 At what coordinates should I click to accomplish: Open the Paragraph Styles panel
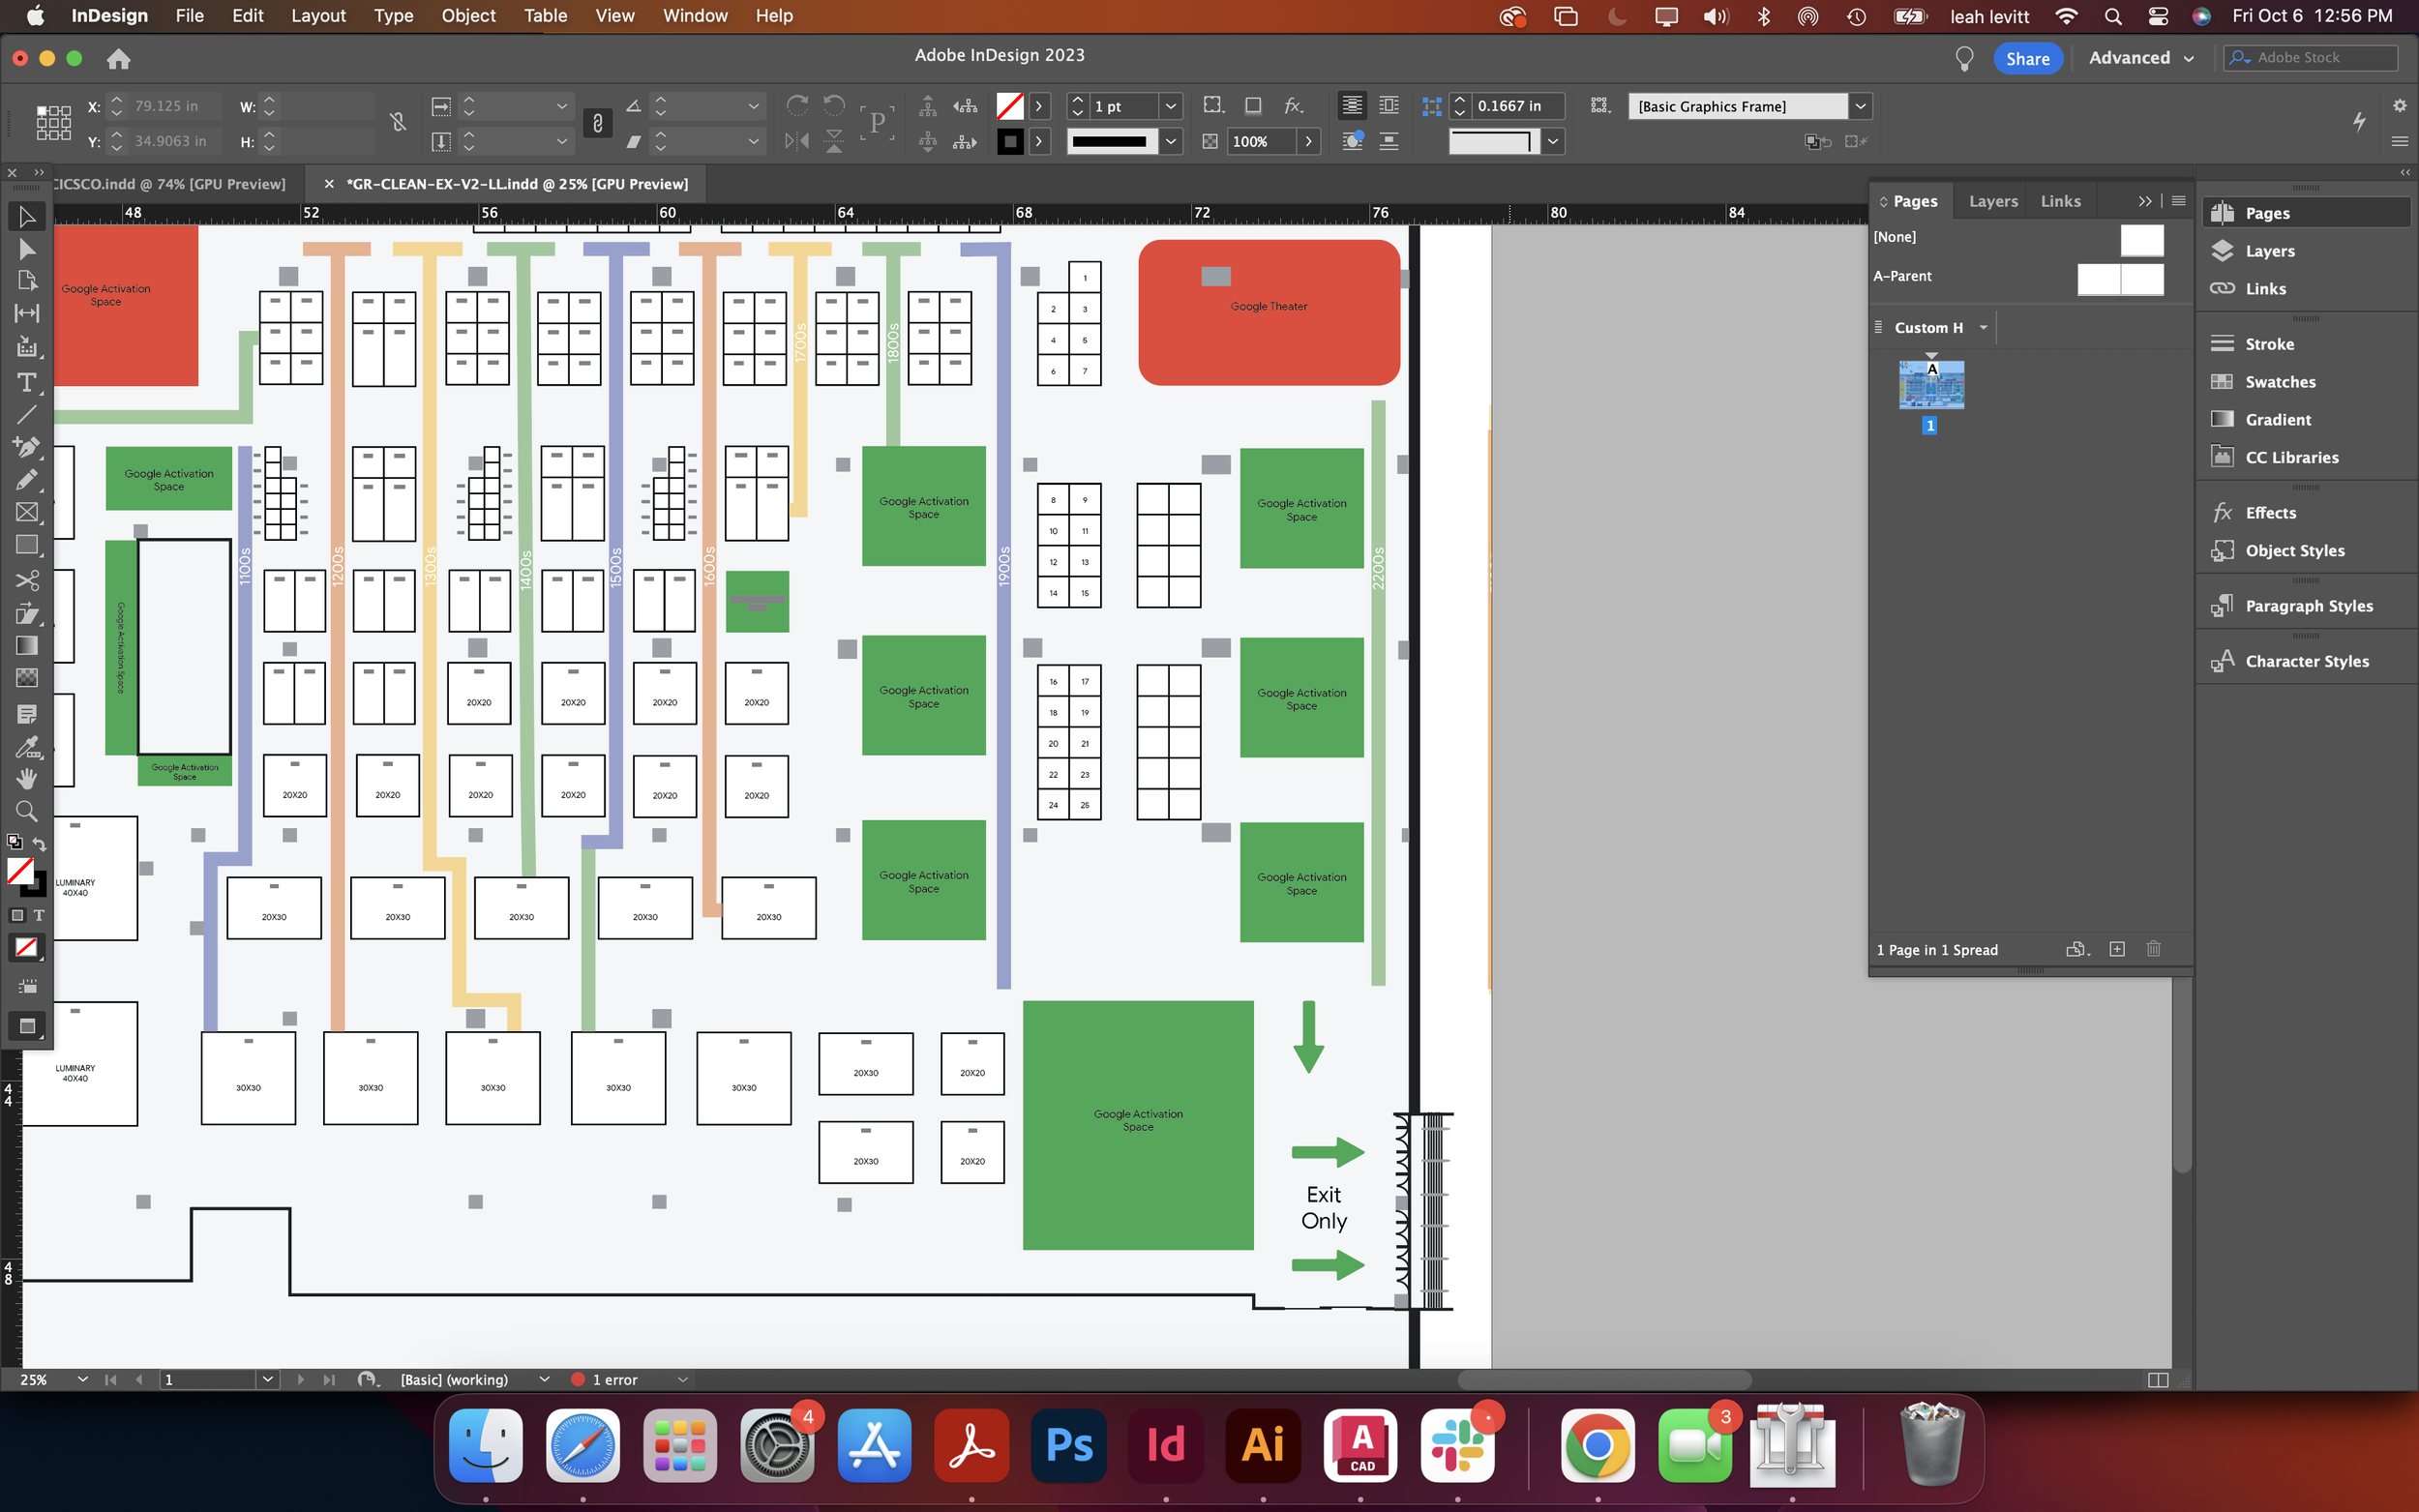pos(2307,605)
